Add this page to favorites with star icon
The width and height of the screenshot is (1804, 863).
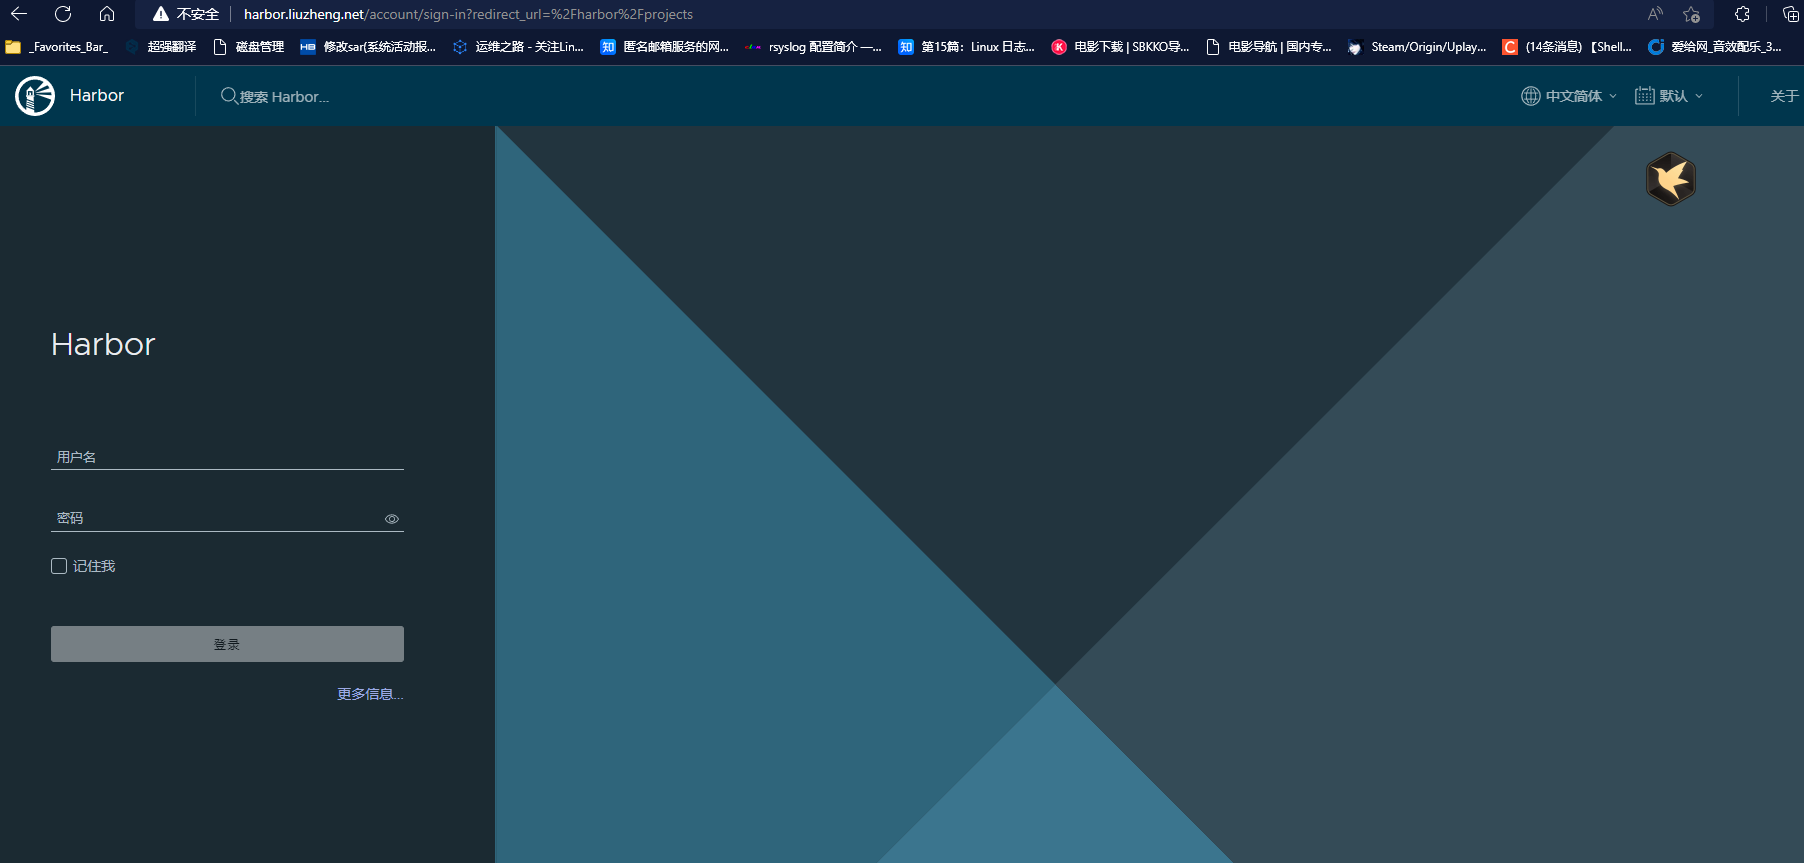[x=1691, y=14]
